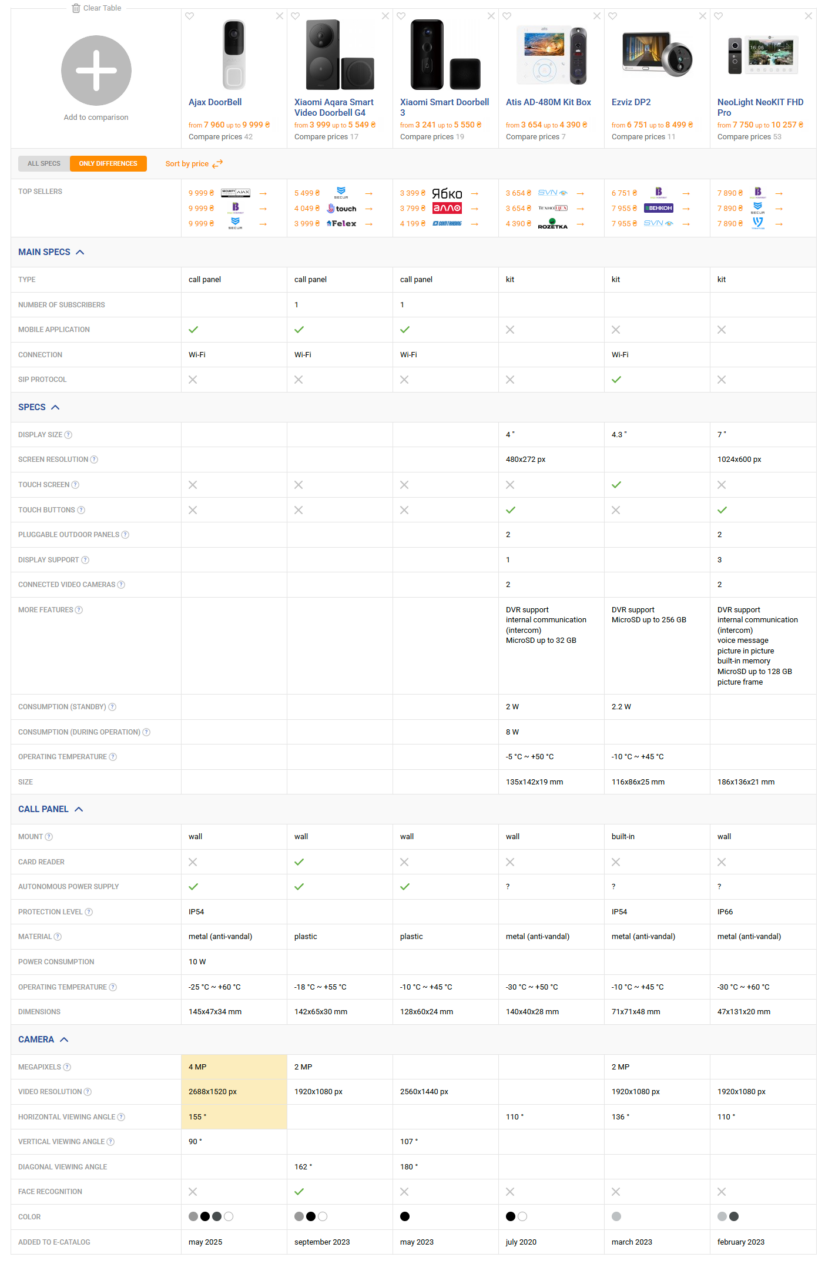Click help icon for Consumption (Standby)
The height and width of the screenshot is (1264, 835).
110,707
